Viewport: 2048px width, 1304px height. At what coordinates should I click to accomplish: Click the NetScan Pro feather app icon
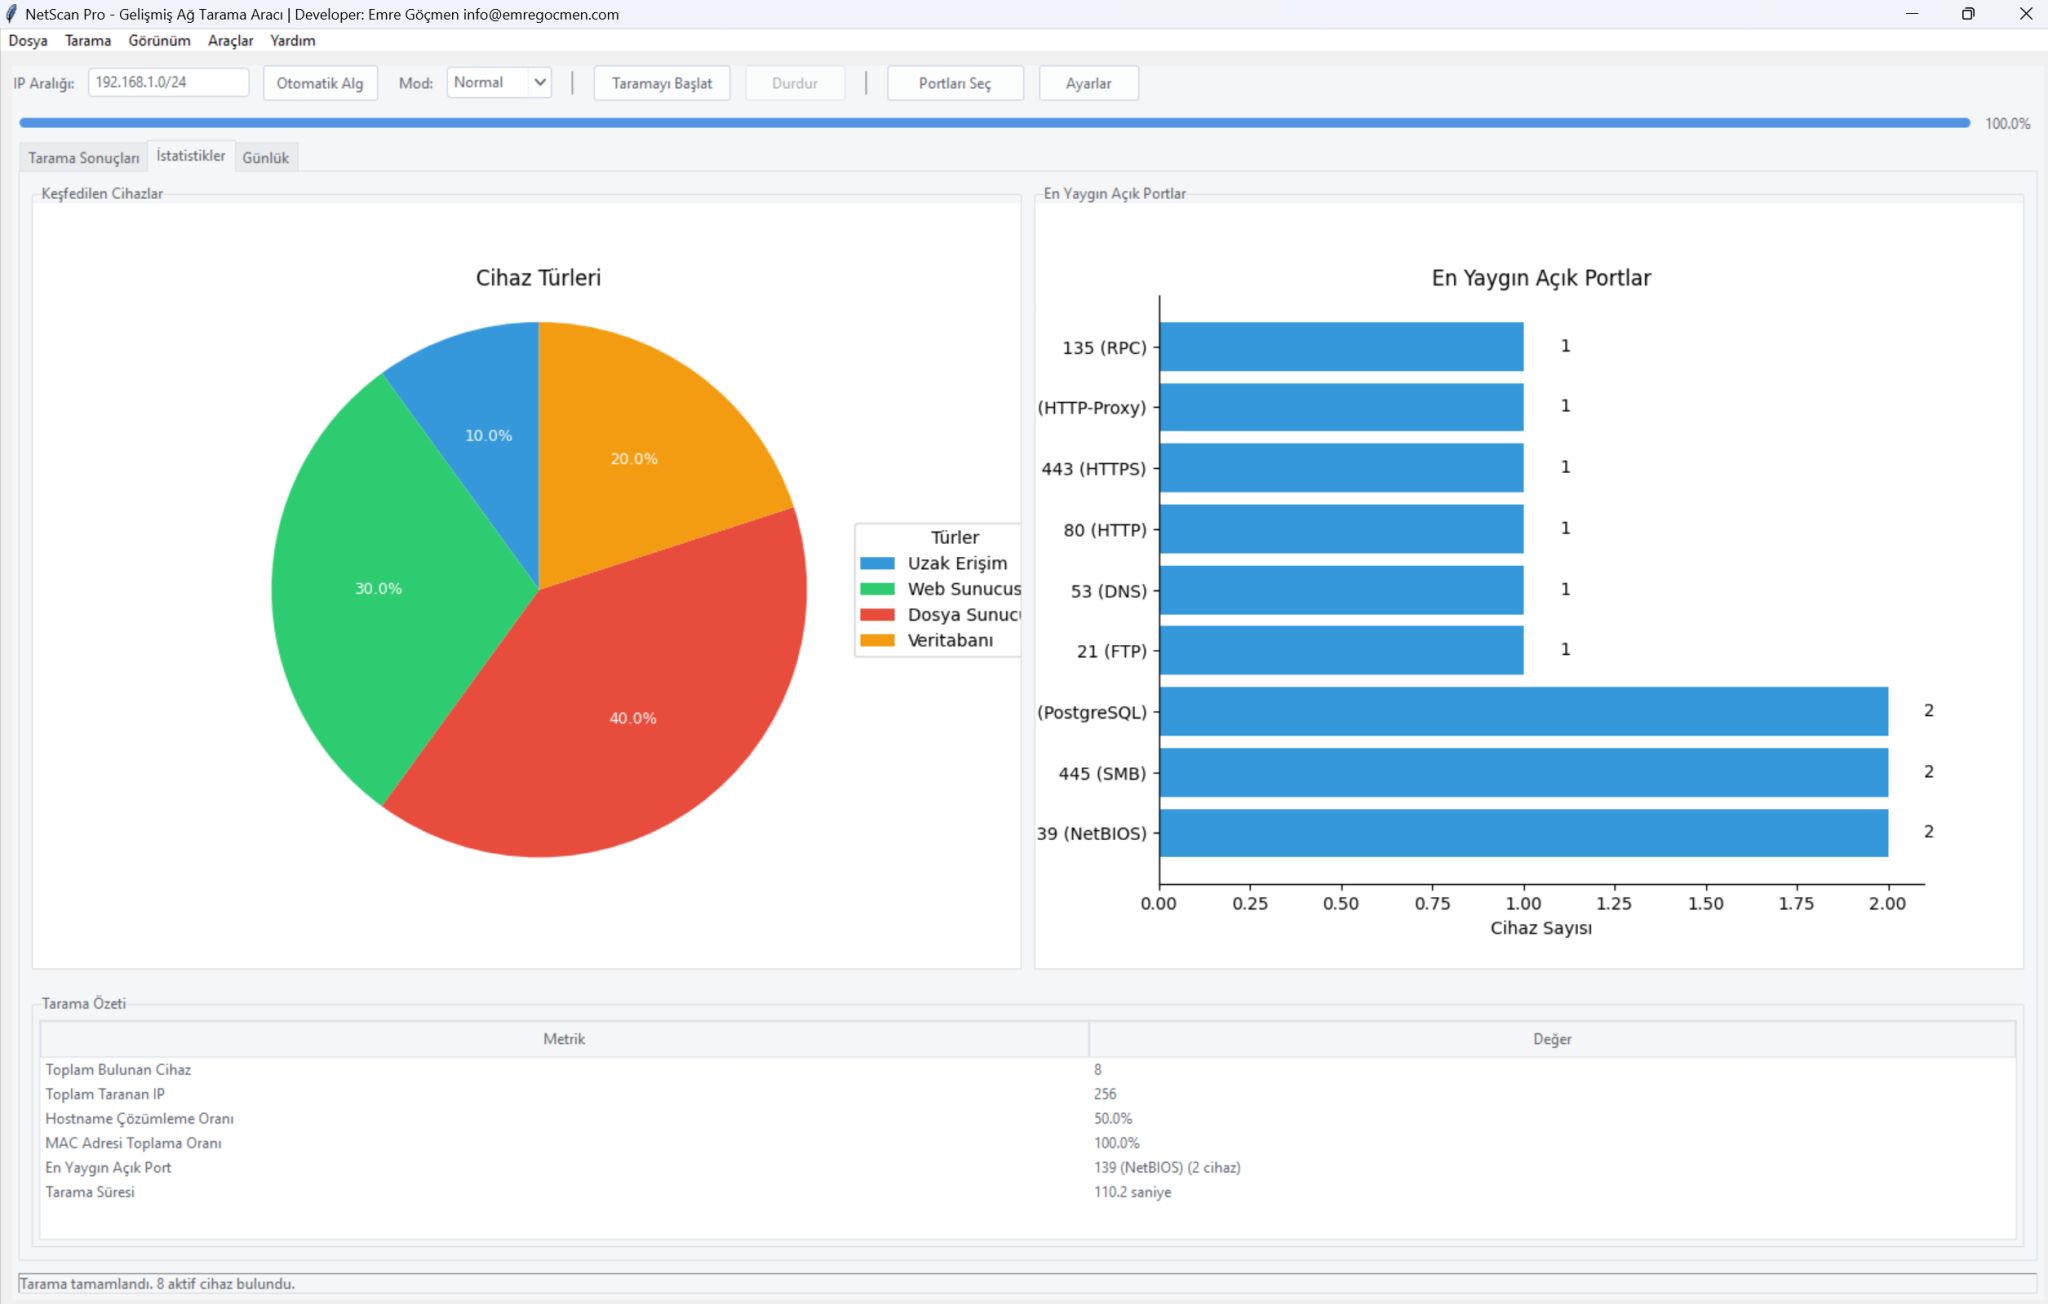click(x=11, y=14)
